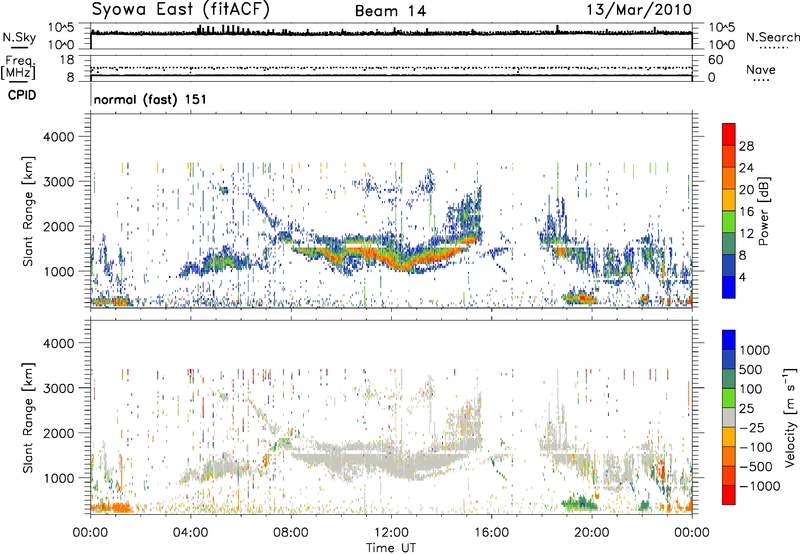
Task: Click the '08:00' time tick label
Action: click(291, 533)
